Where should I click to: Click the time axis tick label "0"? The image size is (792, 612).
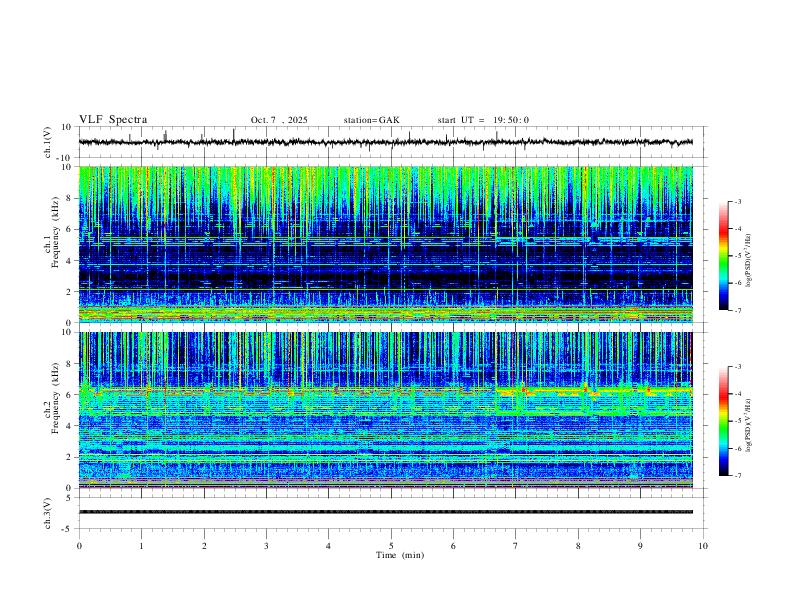(x=79, y=546)
